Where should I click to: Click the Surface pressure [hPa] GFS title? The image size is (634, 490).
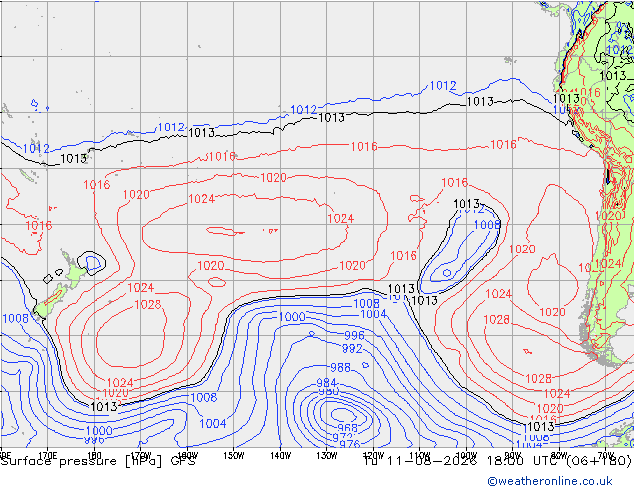[x=98, y=461]
